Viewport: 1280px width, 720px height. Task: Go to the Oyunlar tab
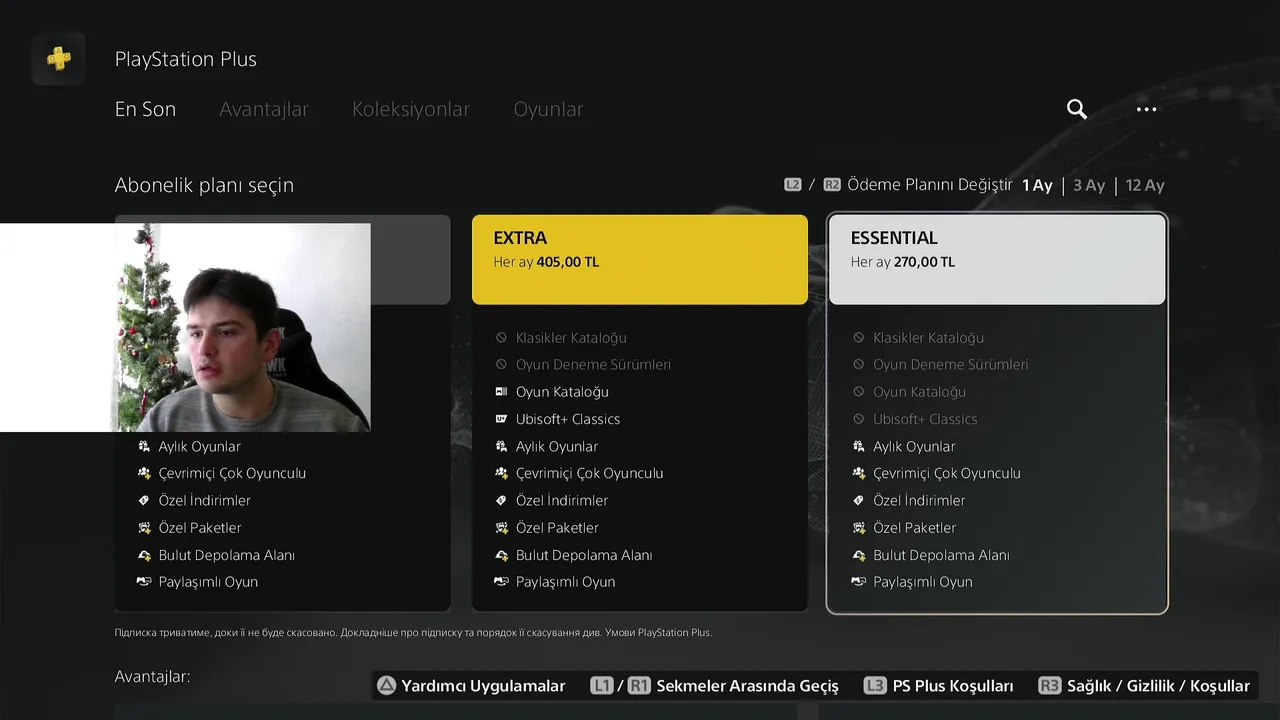(548, 109)
